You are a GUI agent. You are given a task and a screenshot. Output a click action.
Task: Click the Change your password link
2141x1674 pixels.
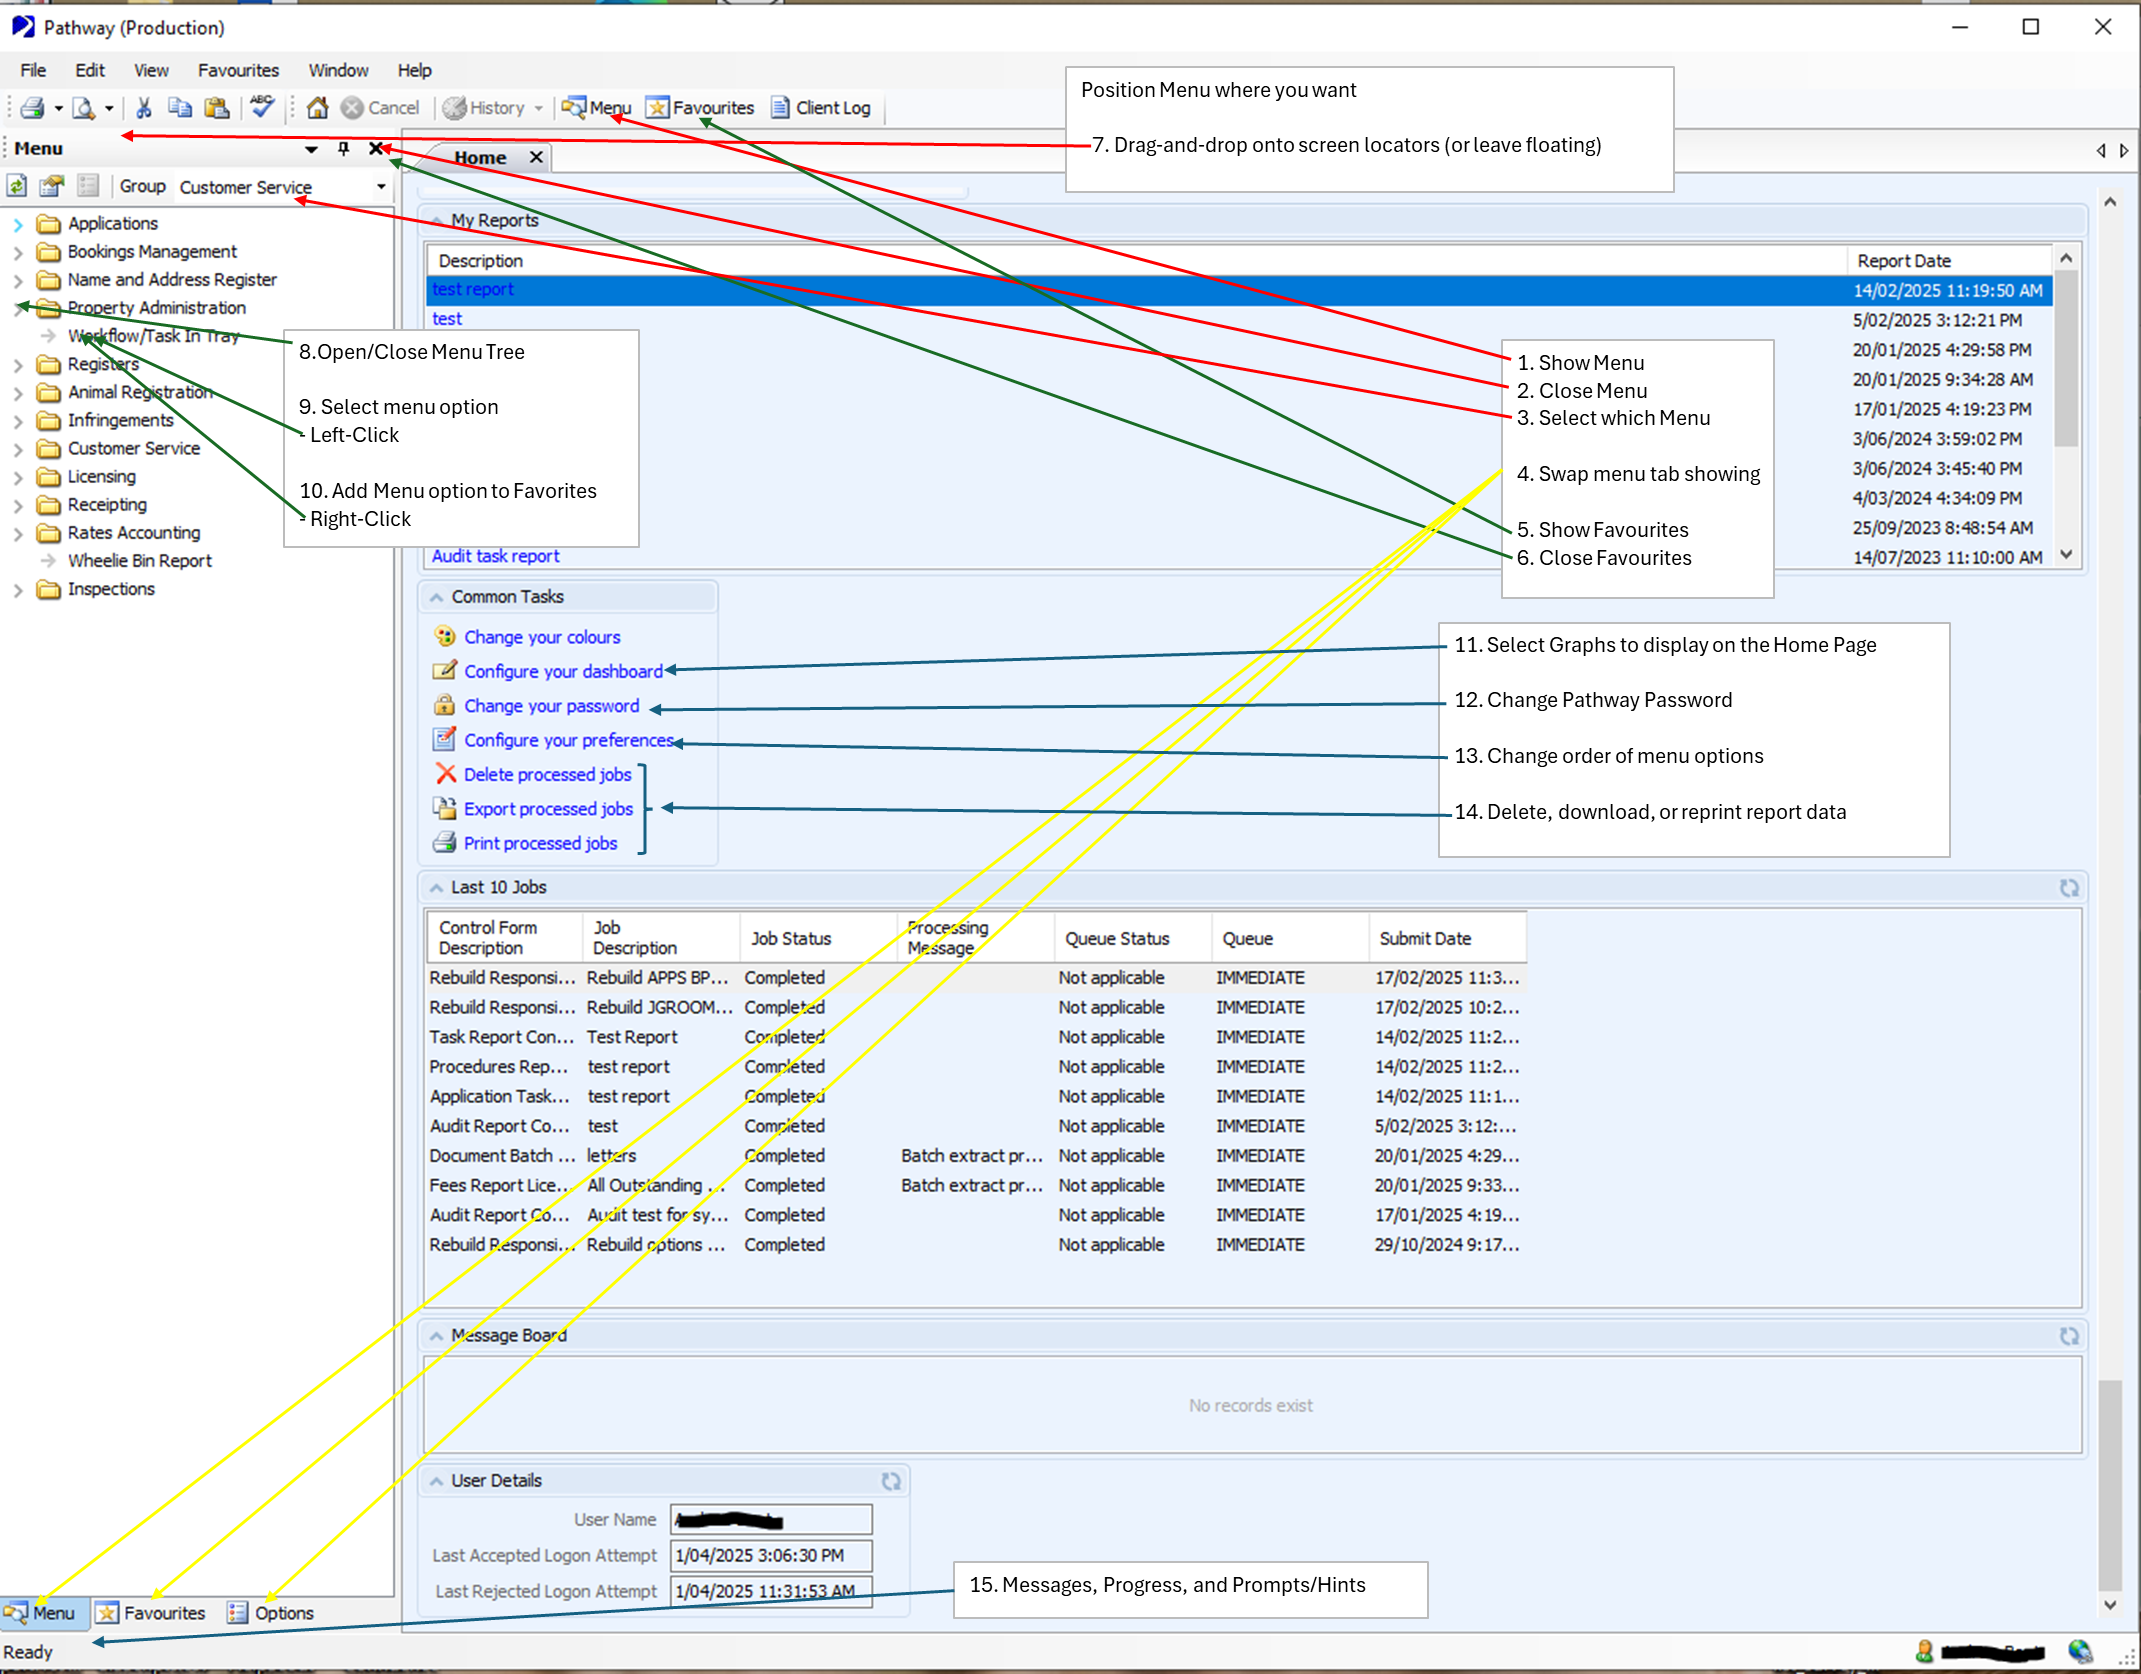tap(551, 706)
